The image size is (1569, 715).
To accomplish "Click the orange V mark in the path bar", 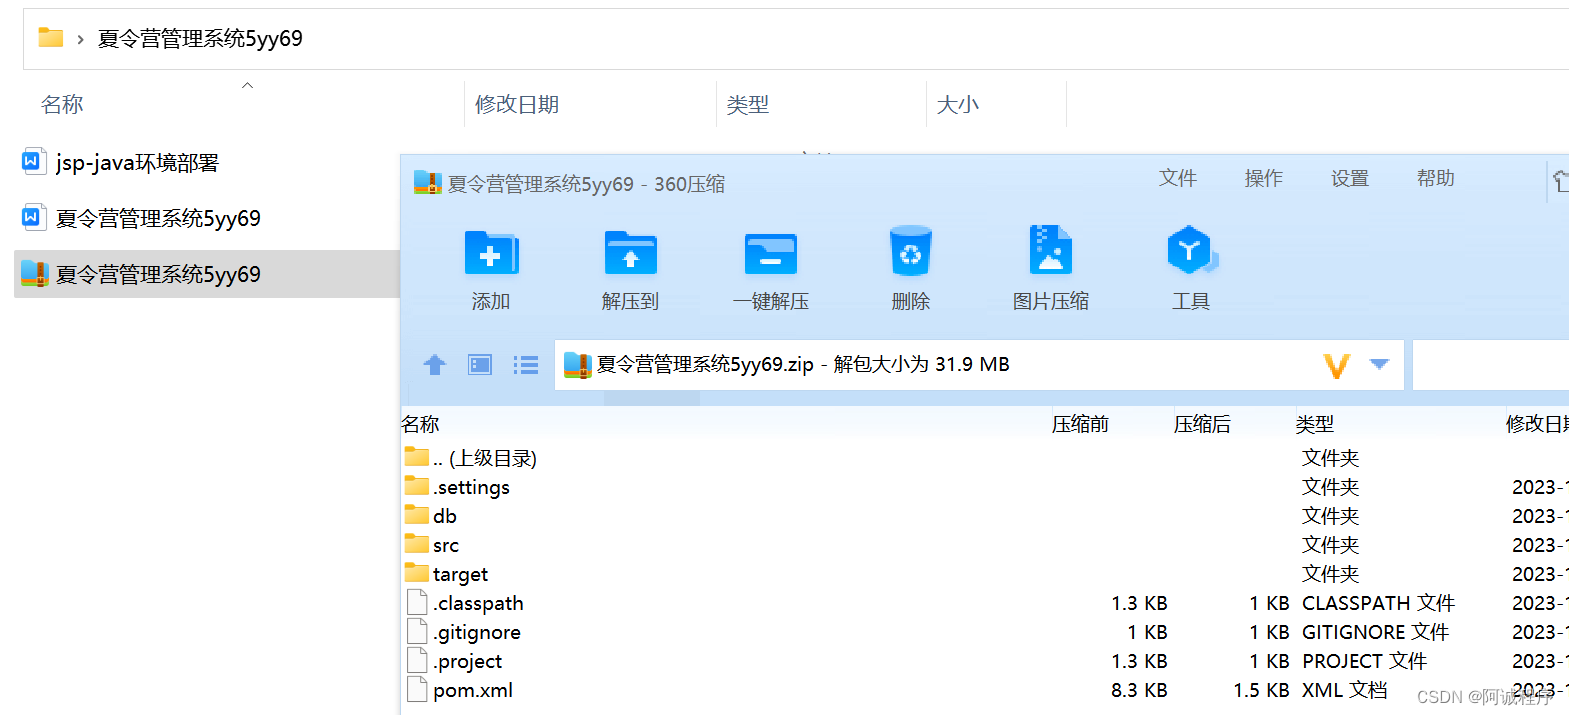I will (1337, 366).
